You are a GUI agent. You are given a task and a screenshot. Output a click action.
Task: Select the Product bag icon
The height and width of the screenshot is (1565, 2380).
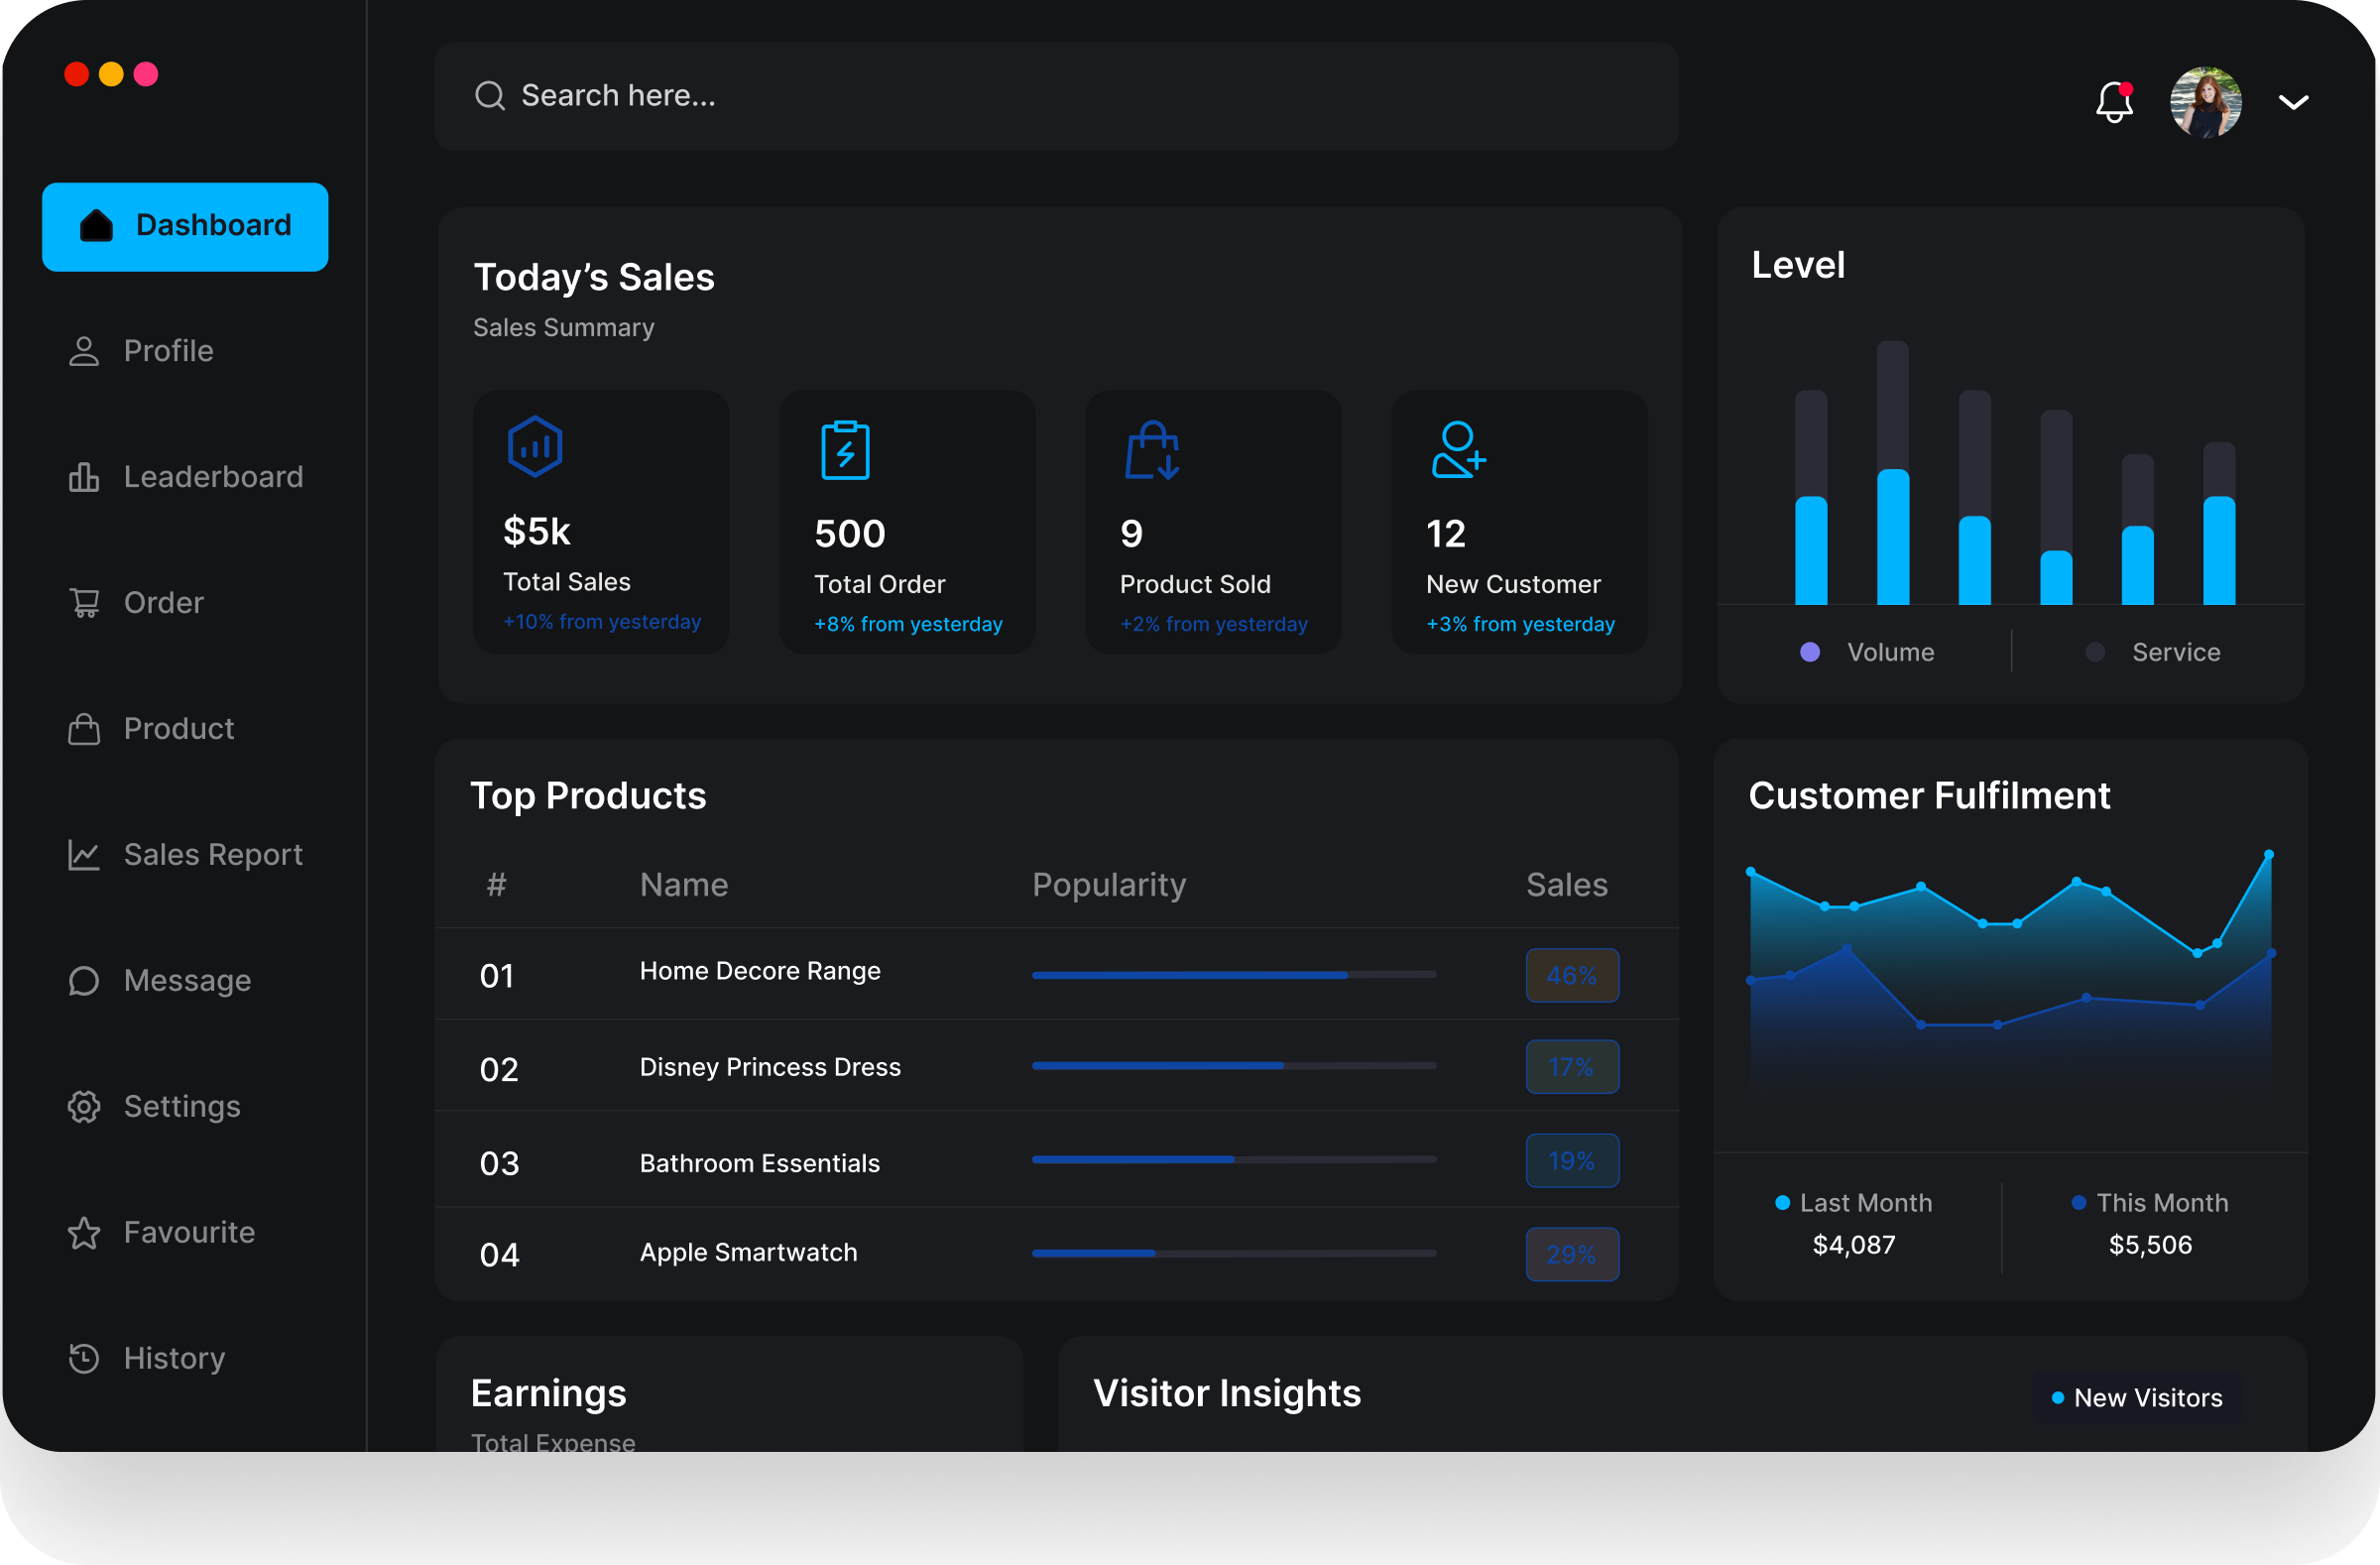pyautogui.click(x=84, y=729)
